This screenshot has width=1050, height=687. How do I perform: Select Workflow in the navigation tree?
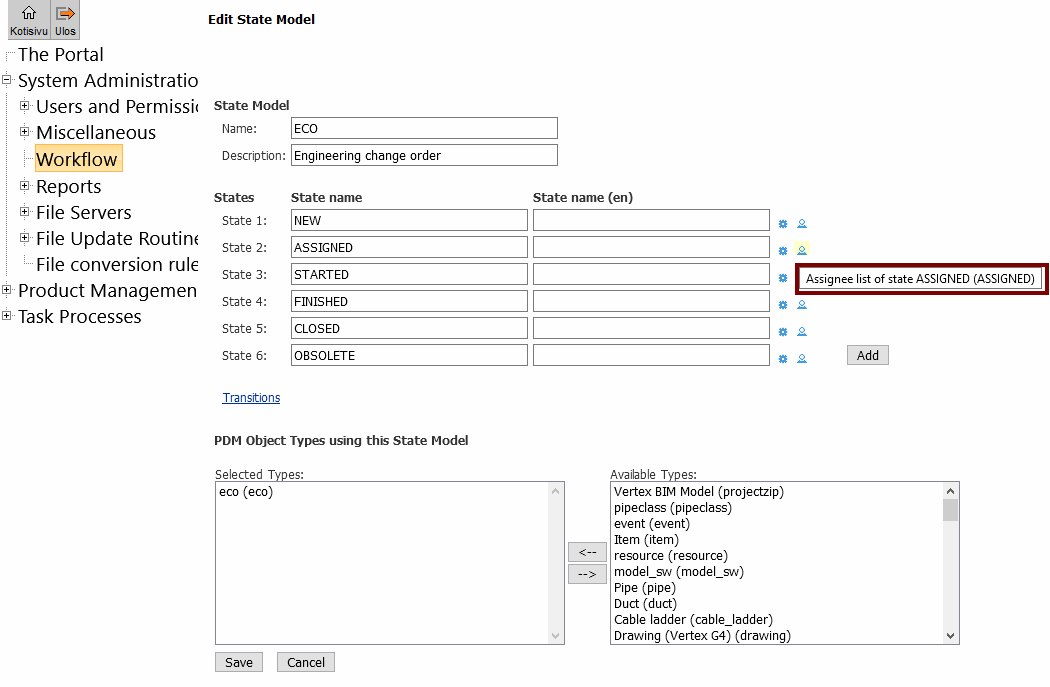pyautogui.click(x=77, y=159)
